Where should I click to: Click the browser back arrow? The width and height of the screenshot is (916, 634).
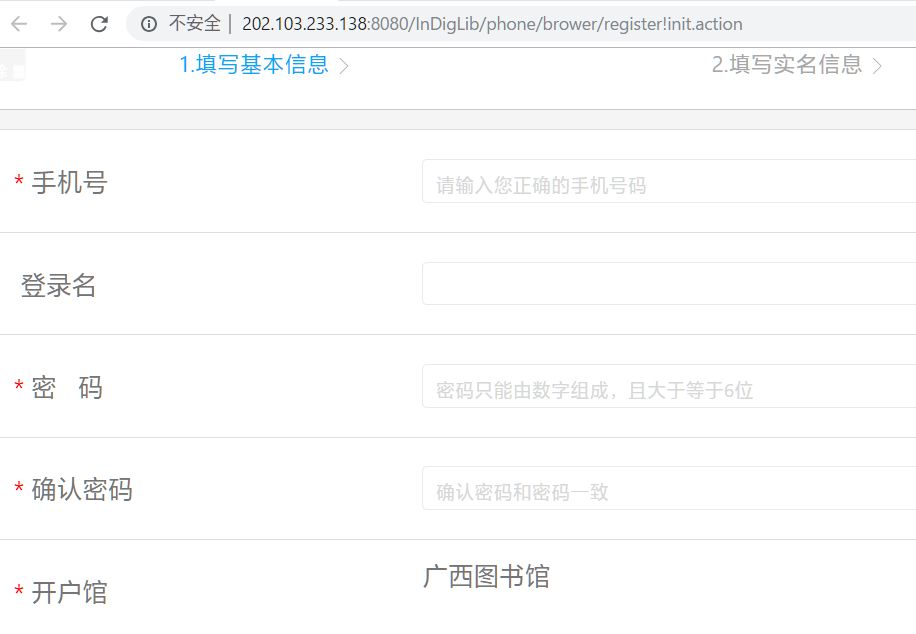[x=19, y=24]
